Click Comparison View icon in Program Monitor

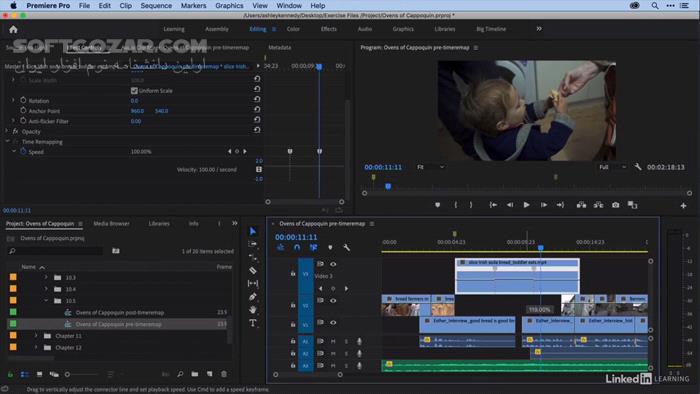click(633, 205)
